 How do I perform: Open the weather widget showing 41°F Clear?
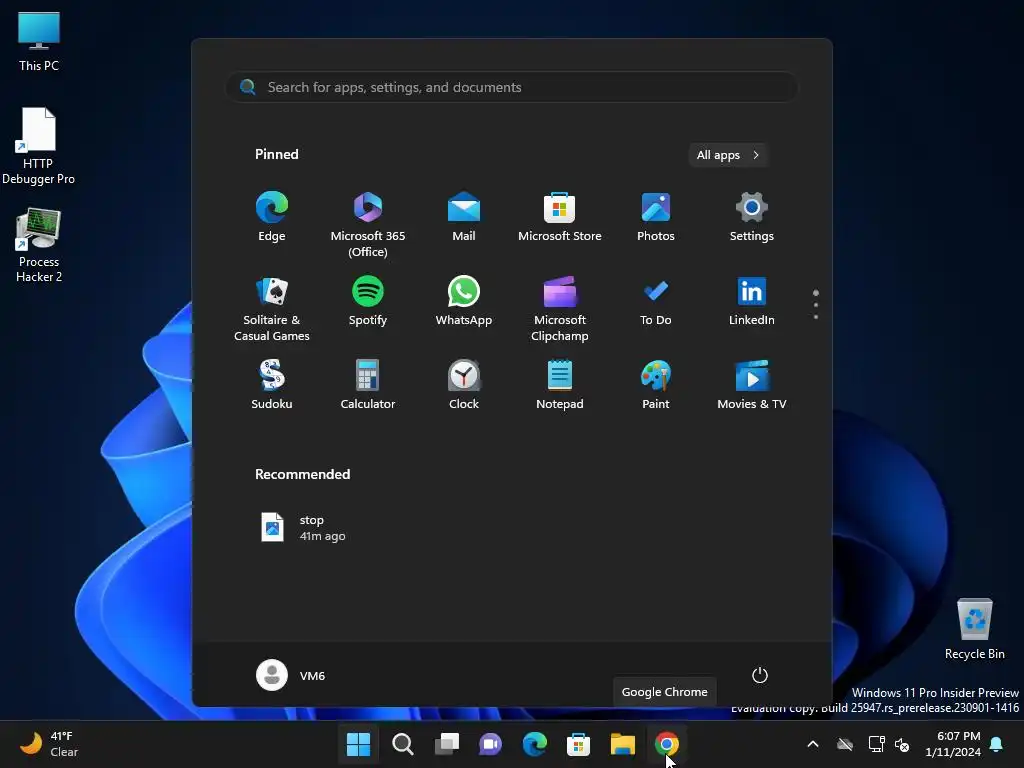click(48, 744)
